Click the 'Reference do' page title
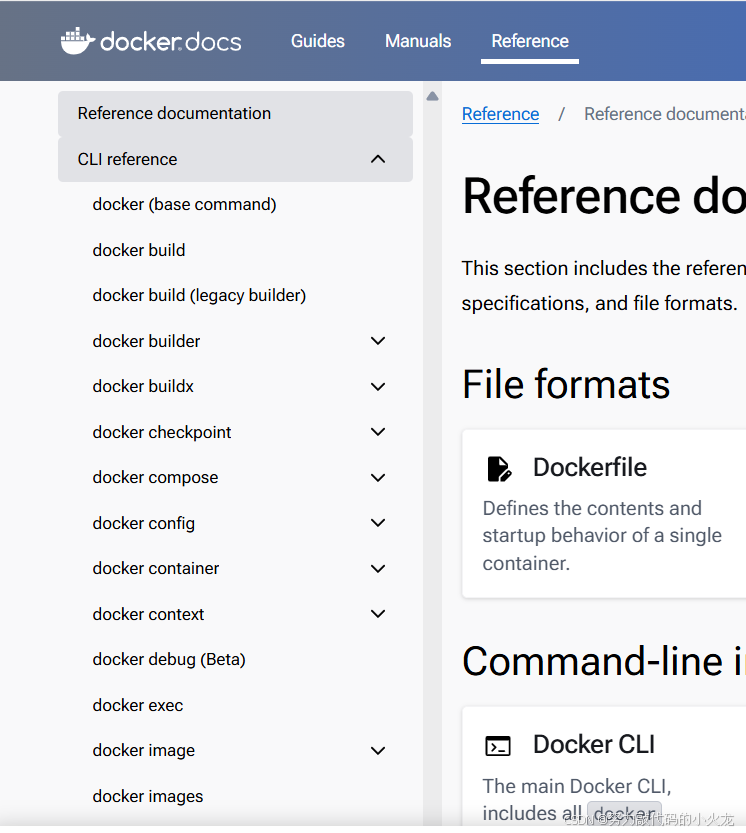The height and width of the screenshot is (833, 746). point(604,197)
